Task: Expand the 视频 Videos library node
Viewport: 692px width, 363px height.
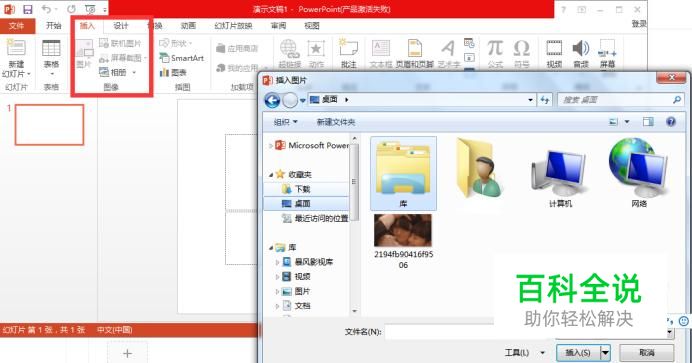Action: [x=277, y=277]
